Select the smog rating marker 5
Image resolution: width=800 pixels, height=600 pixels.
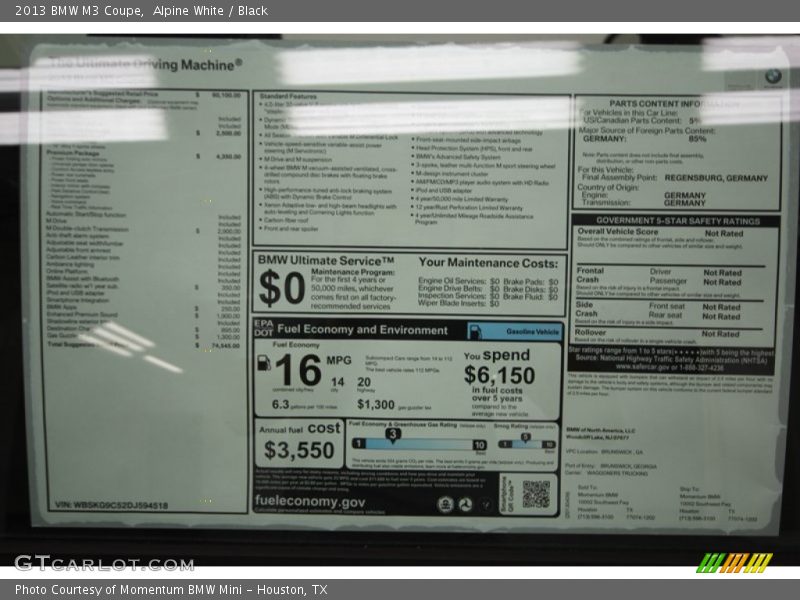pyautogui.click(x=525, y=437)
